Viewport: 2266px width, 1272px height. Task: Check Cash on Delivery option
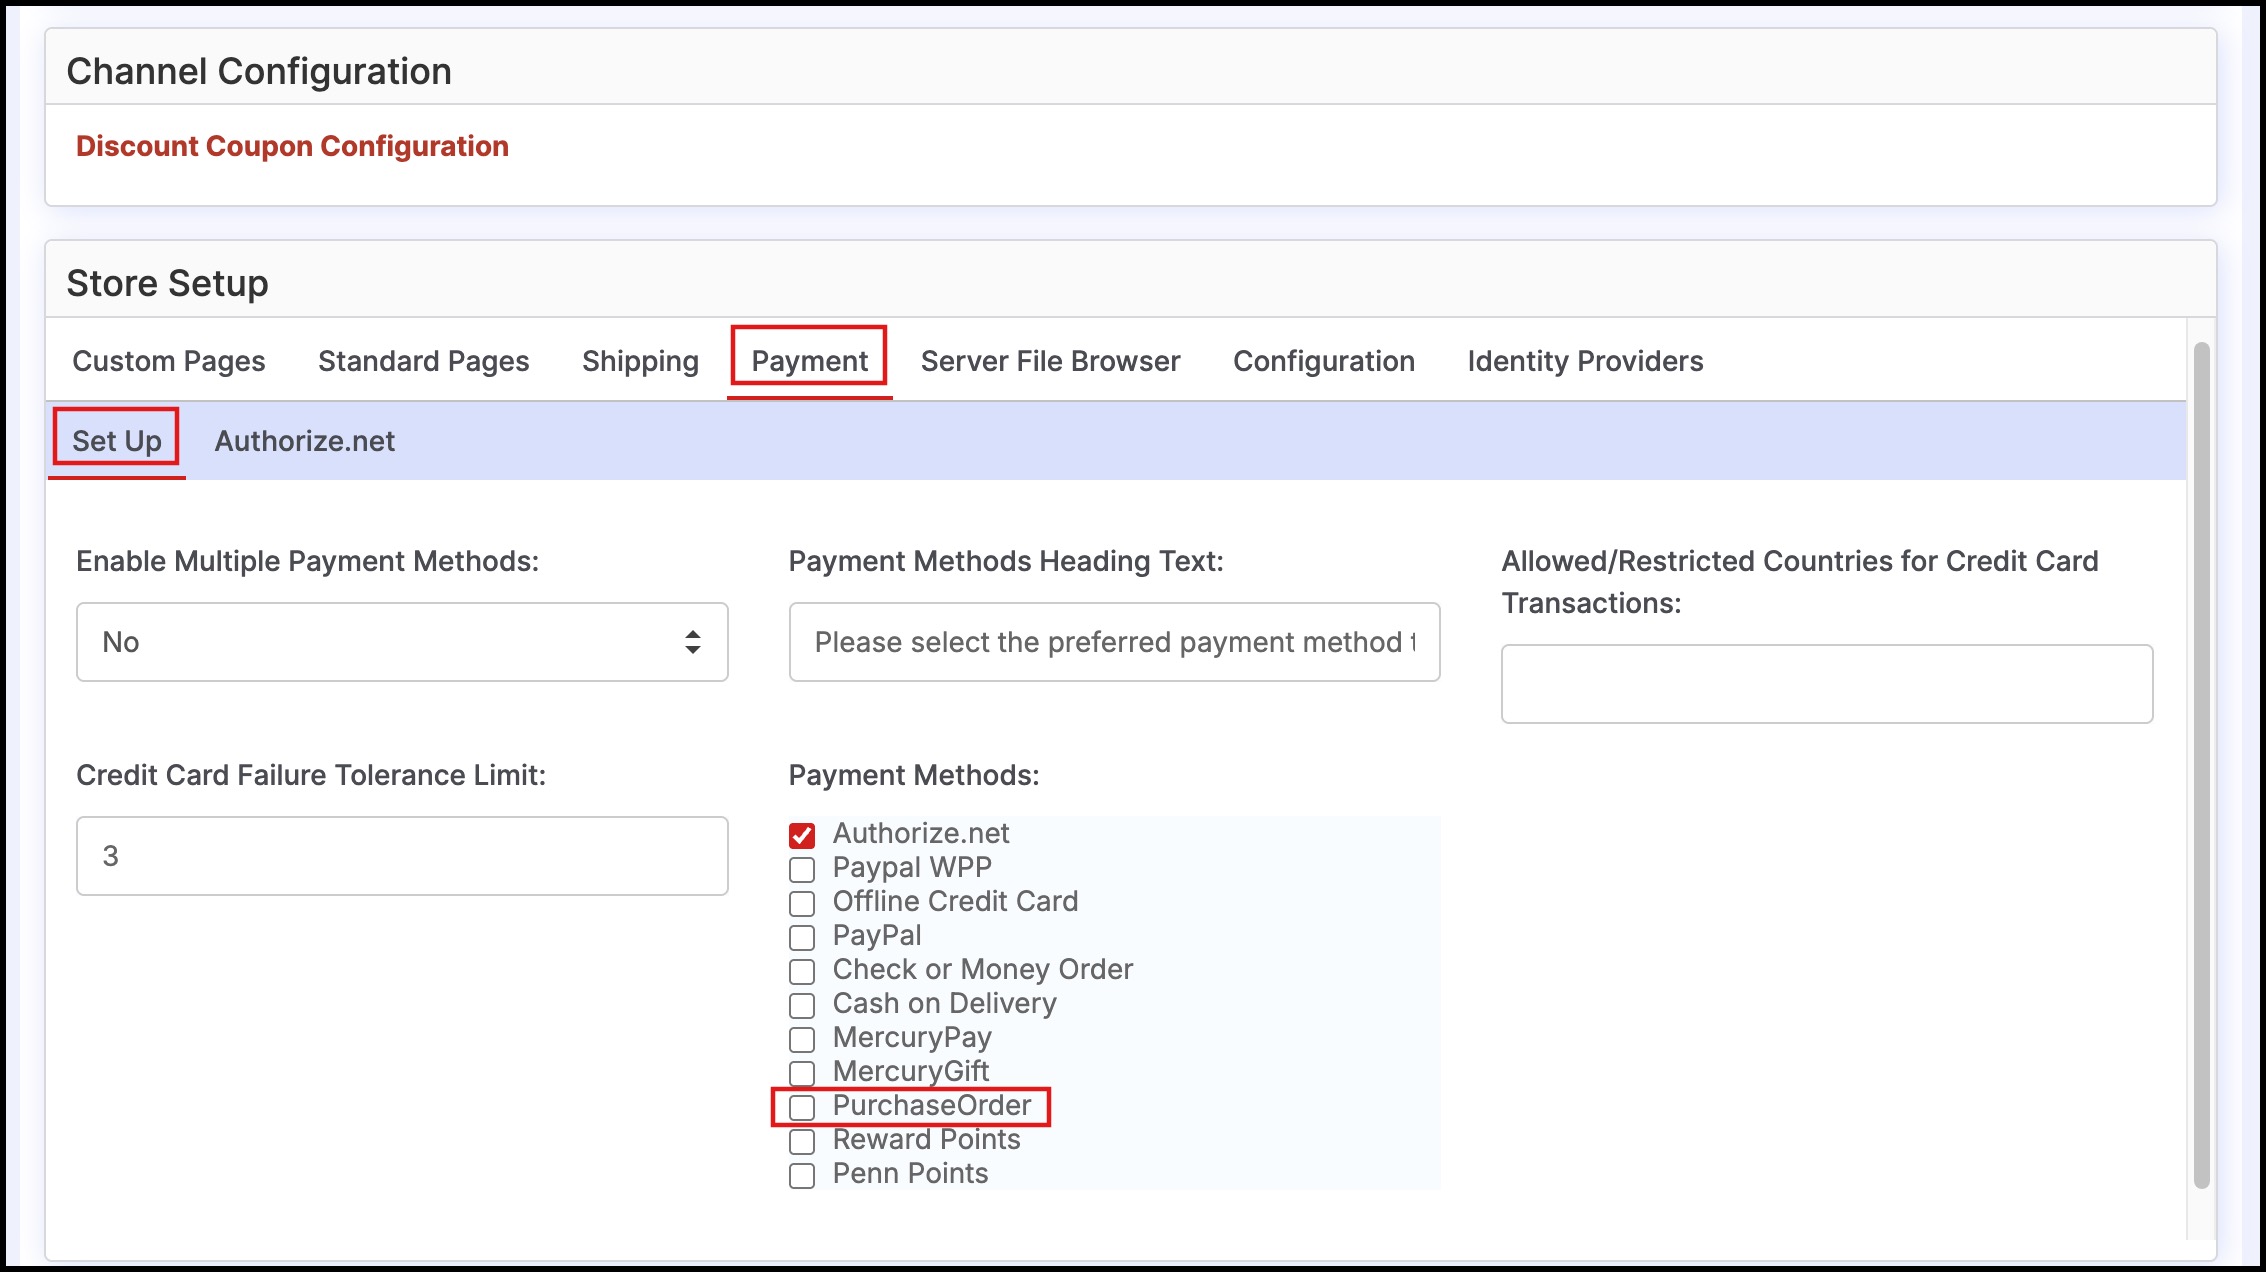tap(802, 1005)
